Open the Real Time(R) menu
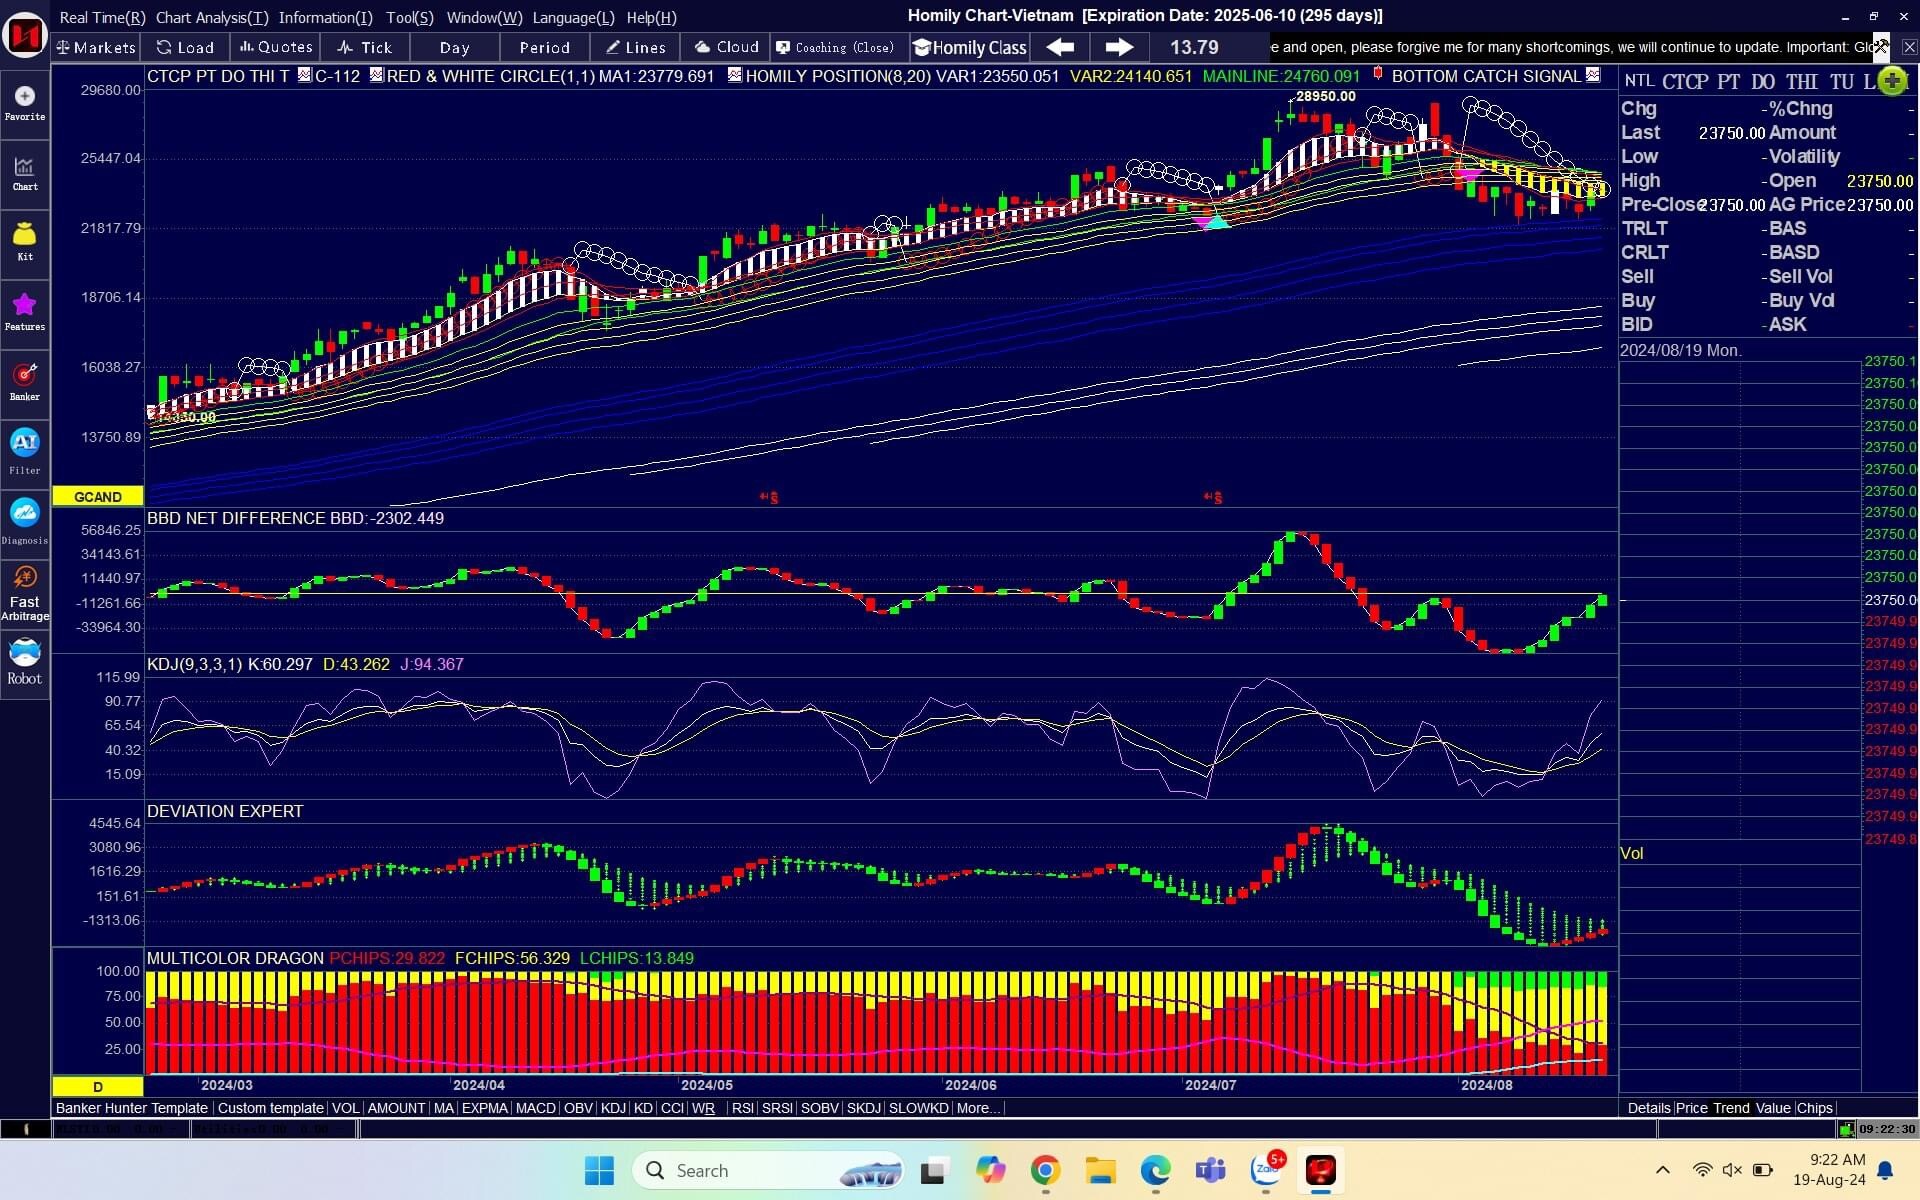The image size is (1920, 1200). 102,17
